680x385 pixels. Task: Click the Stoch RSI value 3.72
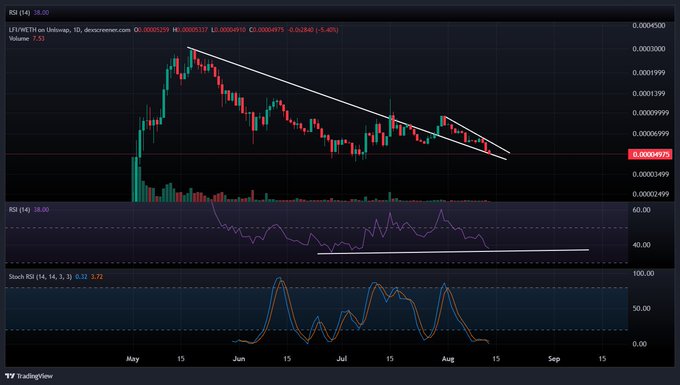97,277
